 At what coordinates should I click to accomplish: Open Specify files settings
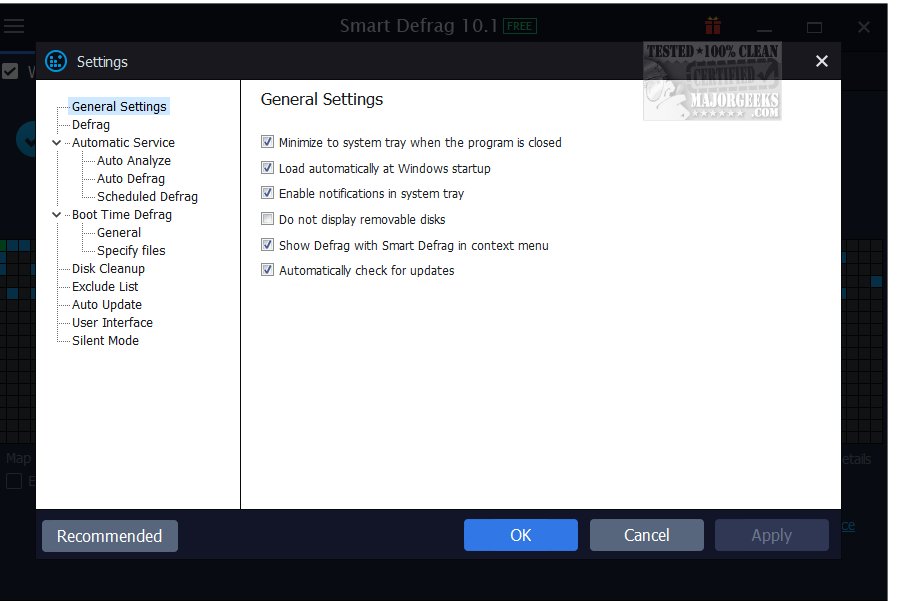[131, 250]
